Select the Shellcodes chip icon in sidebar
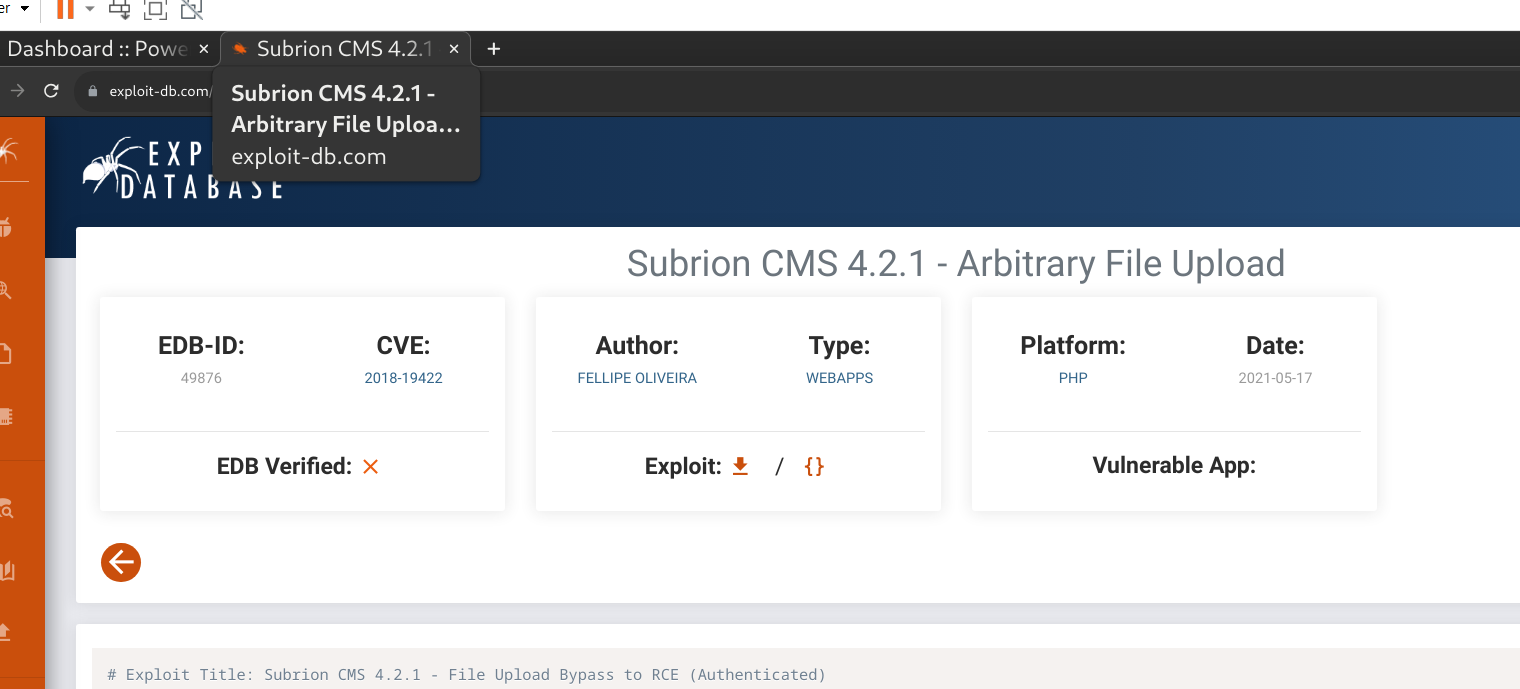The height and width of the screenshot is (689, 1520). 6,416
